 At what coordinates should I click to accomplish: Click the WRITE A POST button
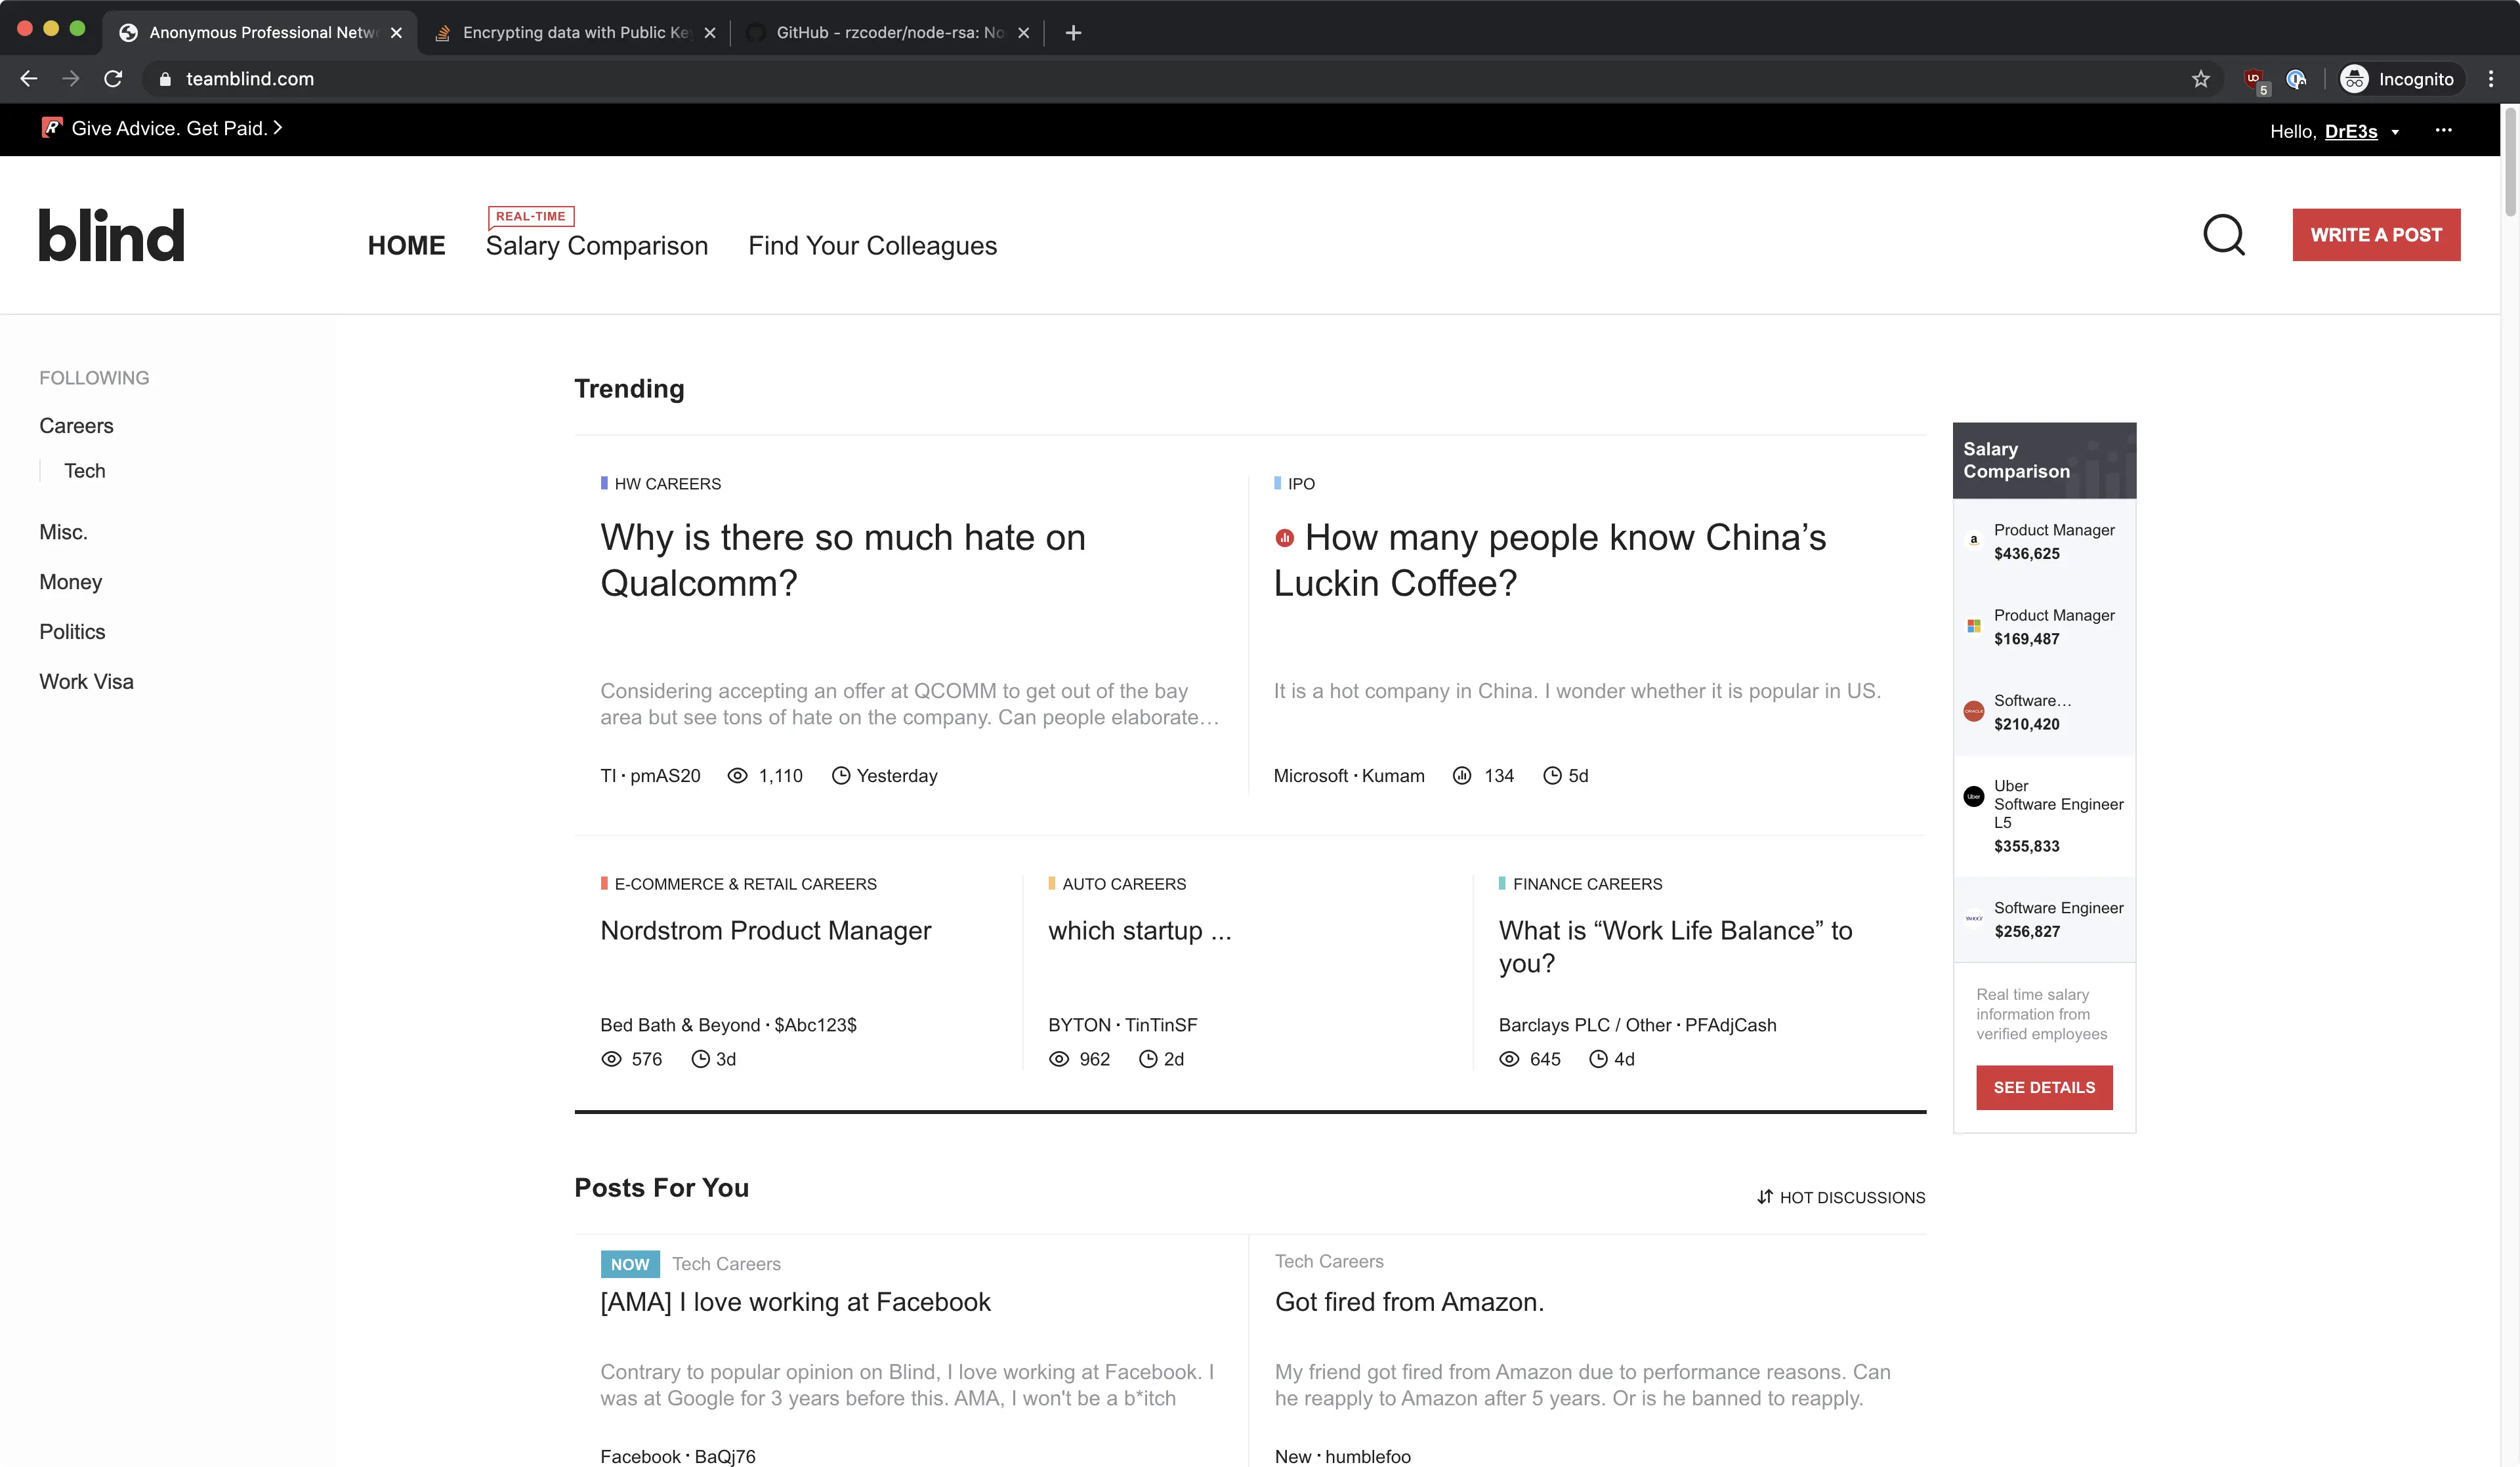[x=2375, y=235]
